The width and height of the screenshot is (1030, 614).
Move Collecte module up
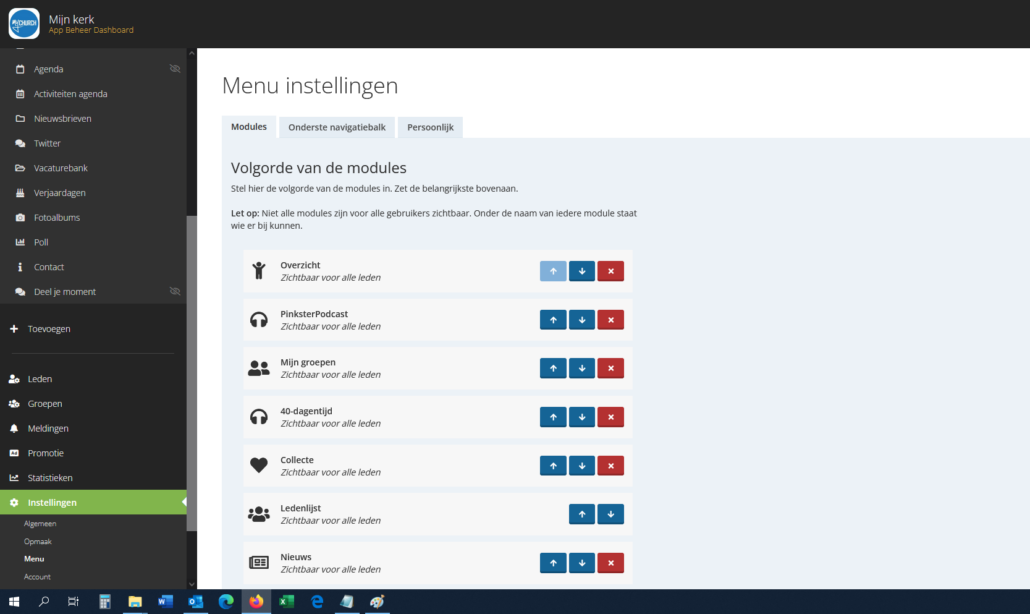pos(553,466)
